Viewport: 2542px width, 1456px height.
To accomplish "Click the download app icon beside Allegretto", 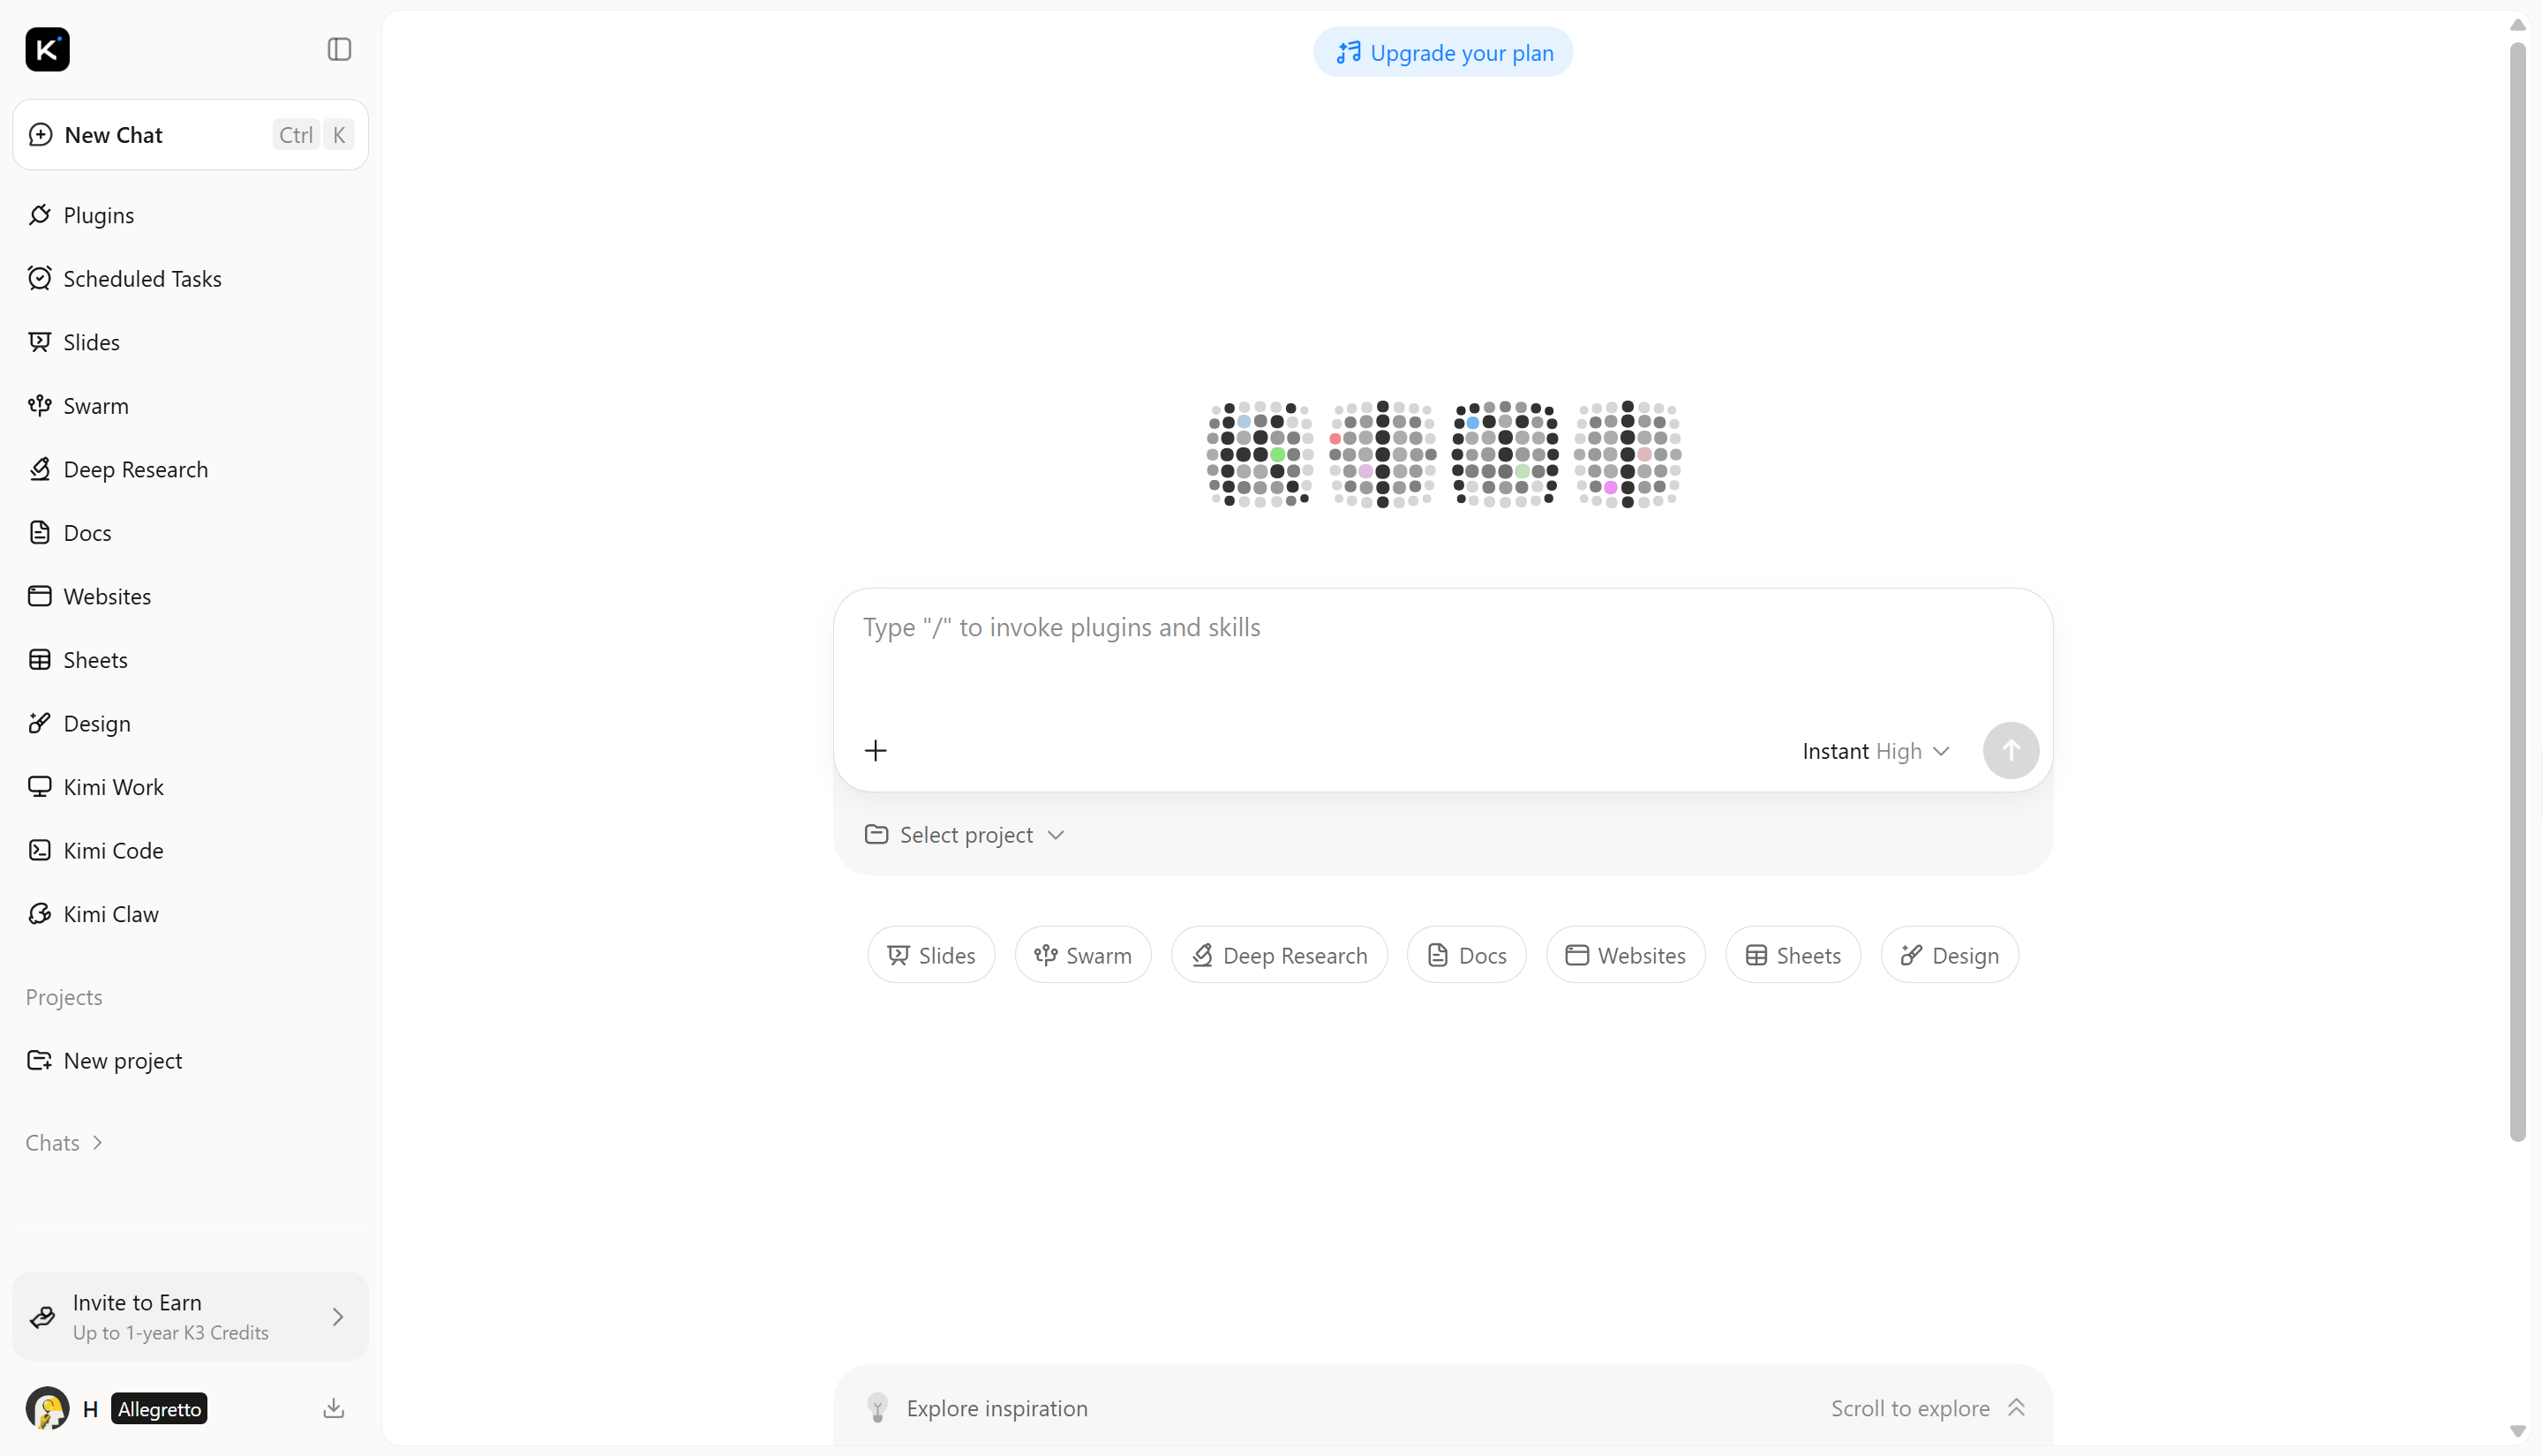I will [334, 1408].
